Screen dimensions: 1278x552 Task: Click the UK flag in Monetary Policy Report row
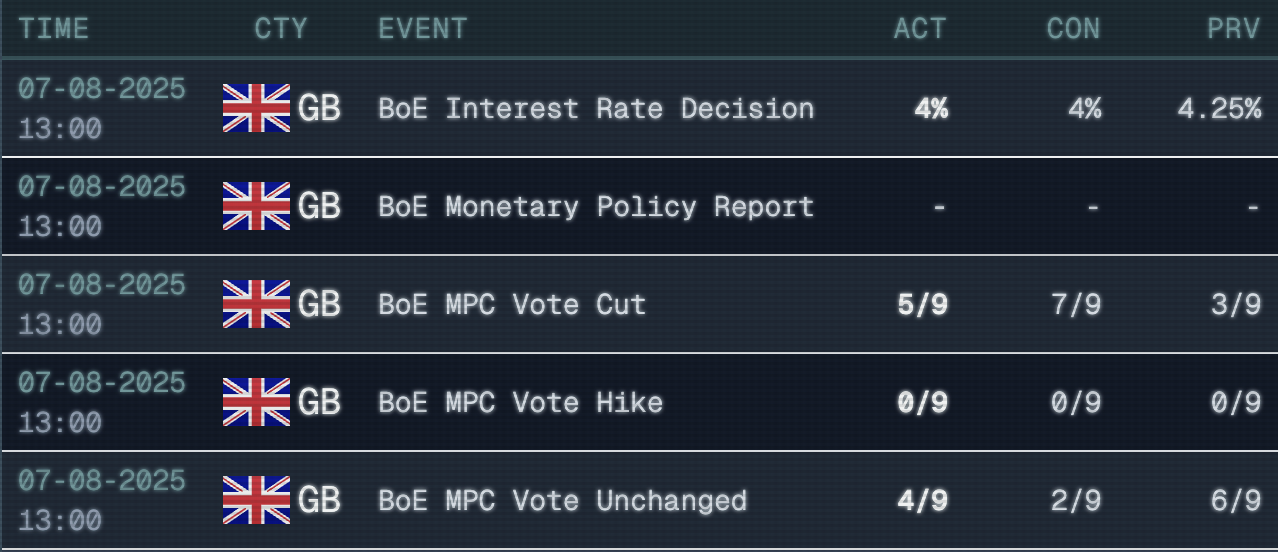tap(256, 206)
